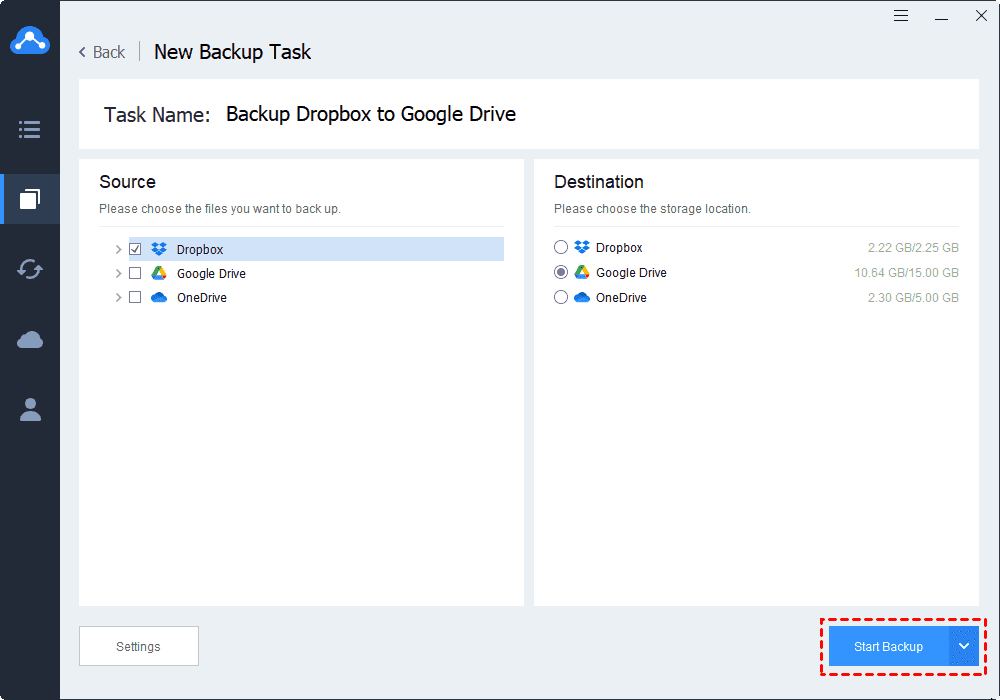Open the cloud storage sidebar icon
This screenshot has width=1000, height=700.
coord(30,340)
